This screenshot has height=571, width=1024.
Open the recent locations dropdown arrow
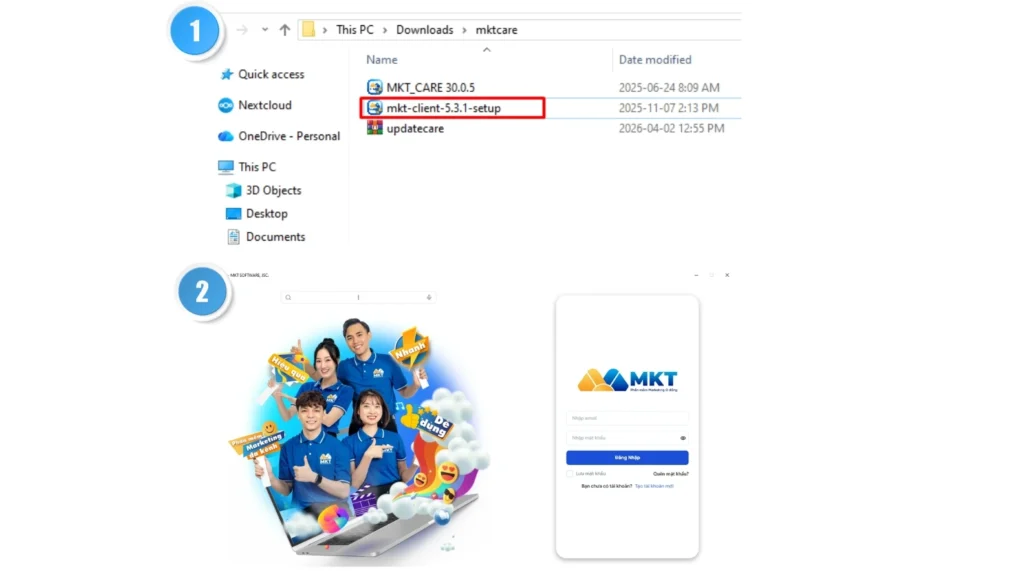[264, 29]
